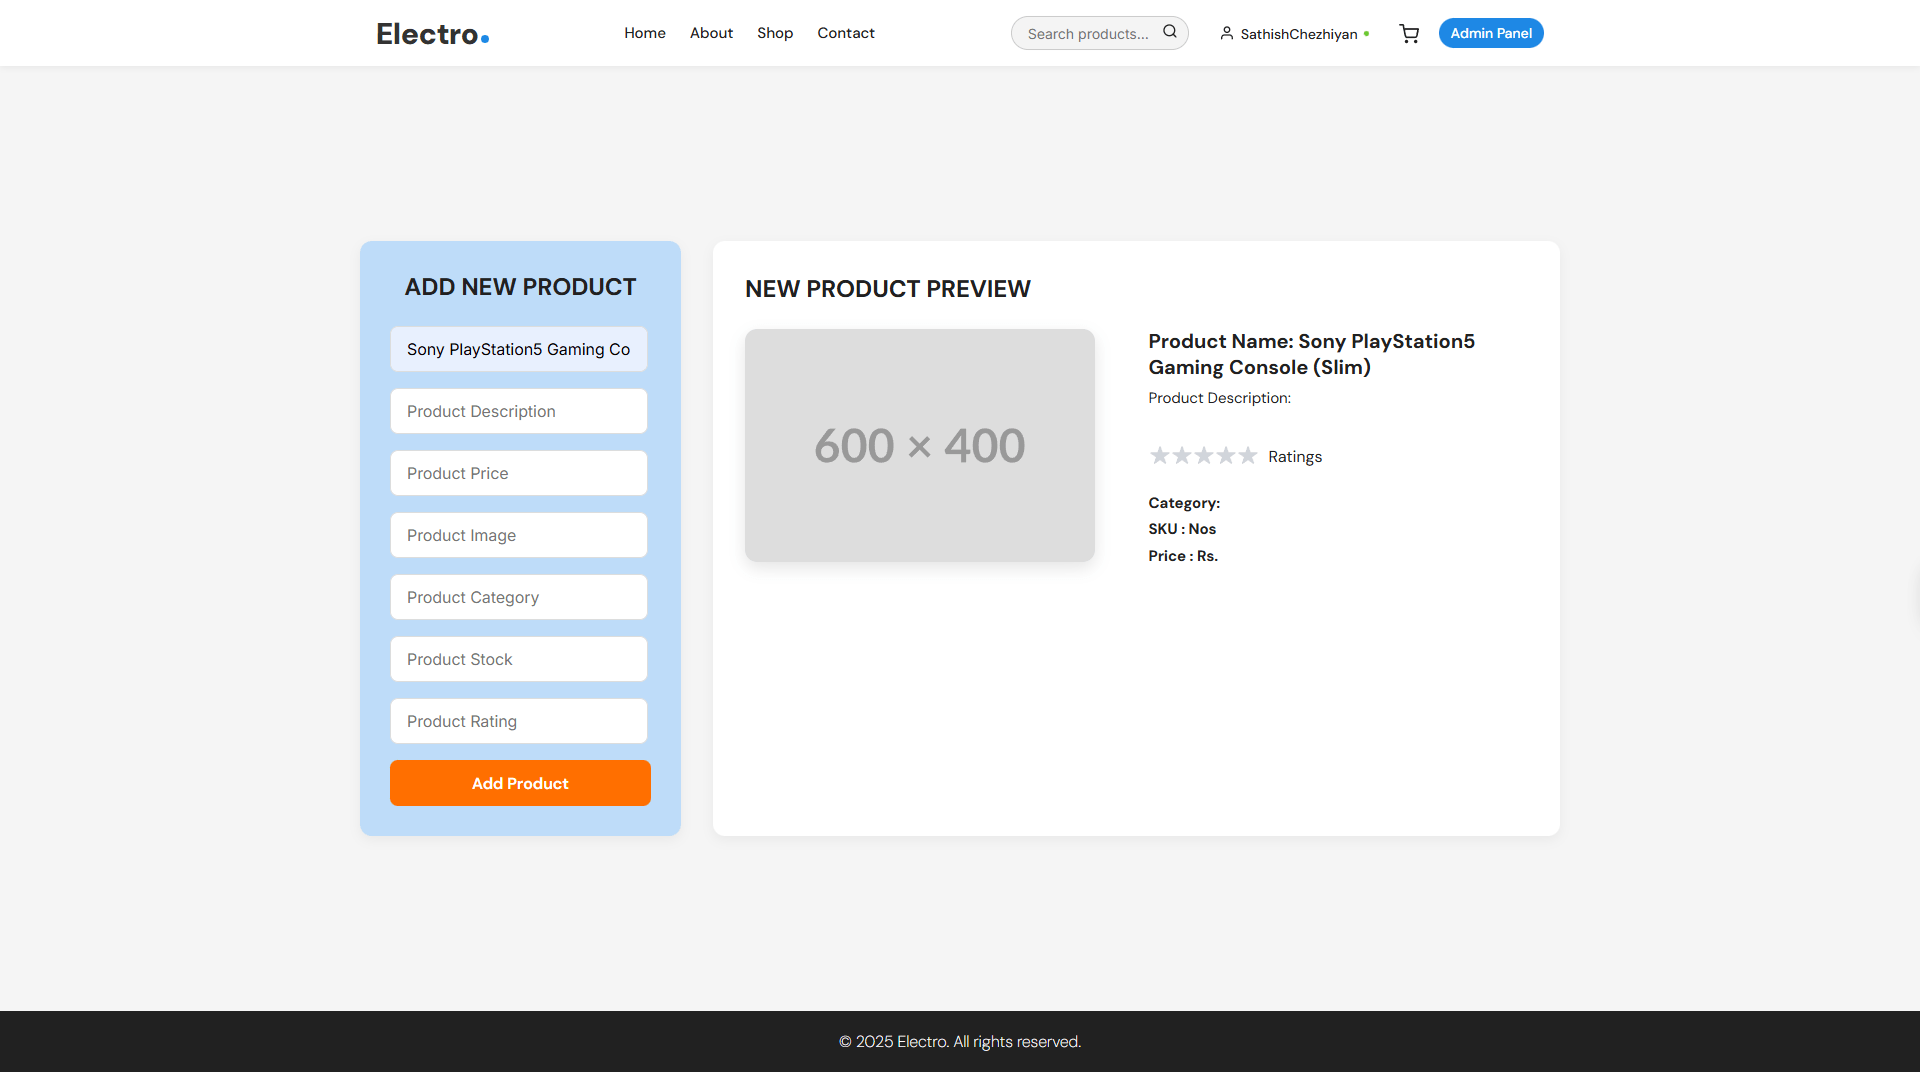
Task: Open the About menu item
Action: coord(711,33)
